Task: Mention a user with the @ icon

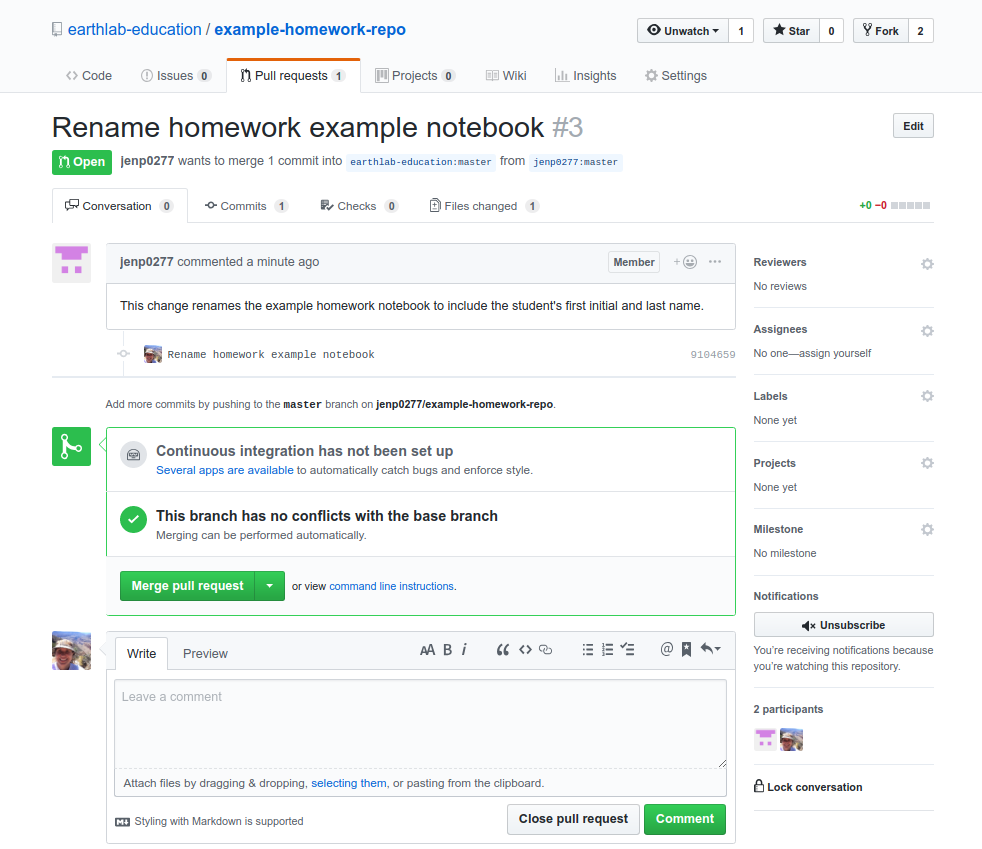Action: (x=666, y=649)
